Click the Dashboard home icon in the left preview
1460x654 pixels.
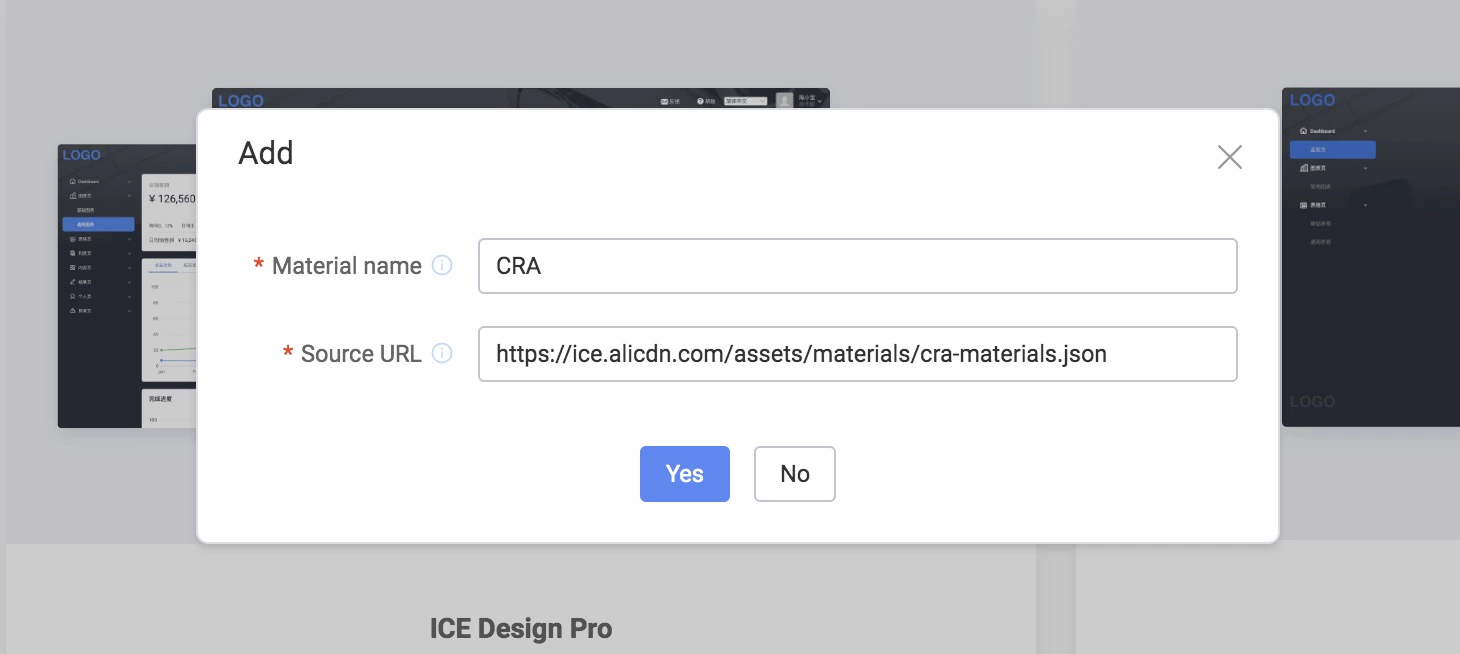72,181
